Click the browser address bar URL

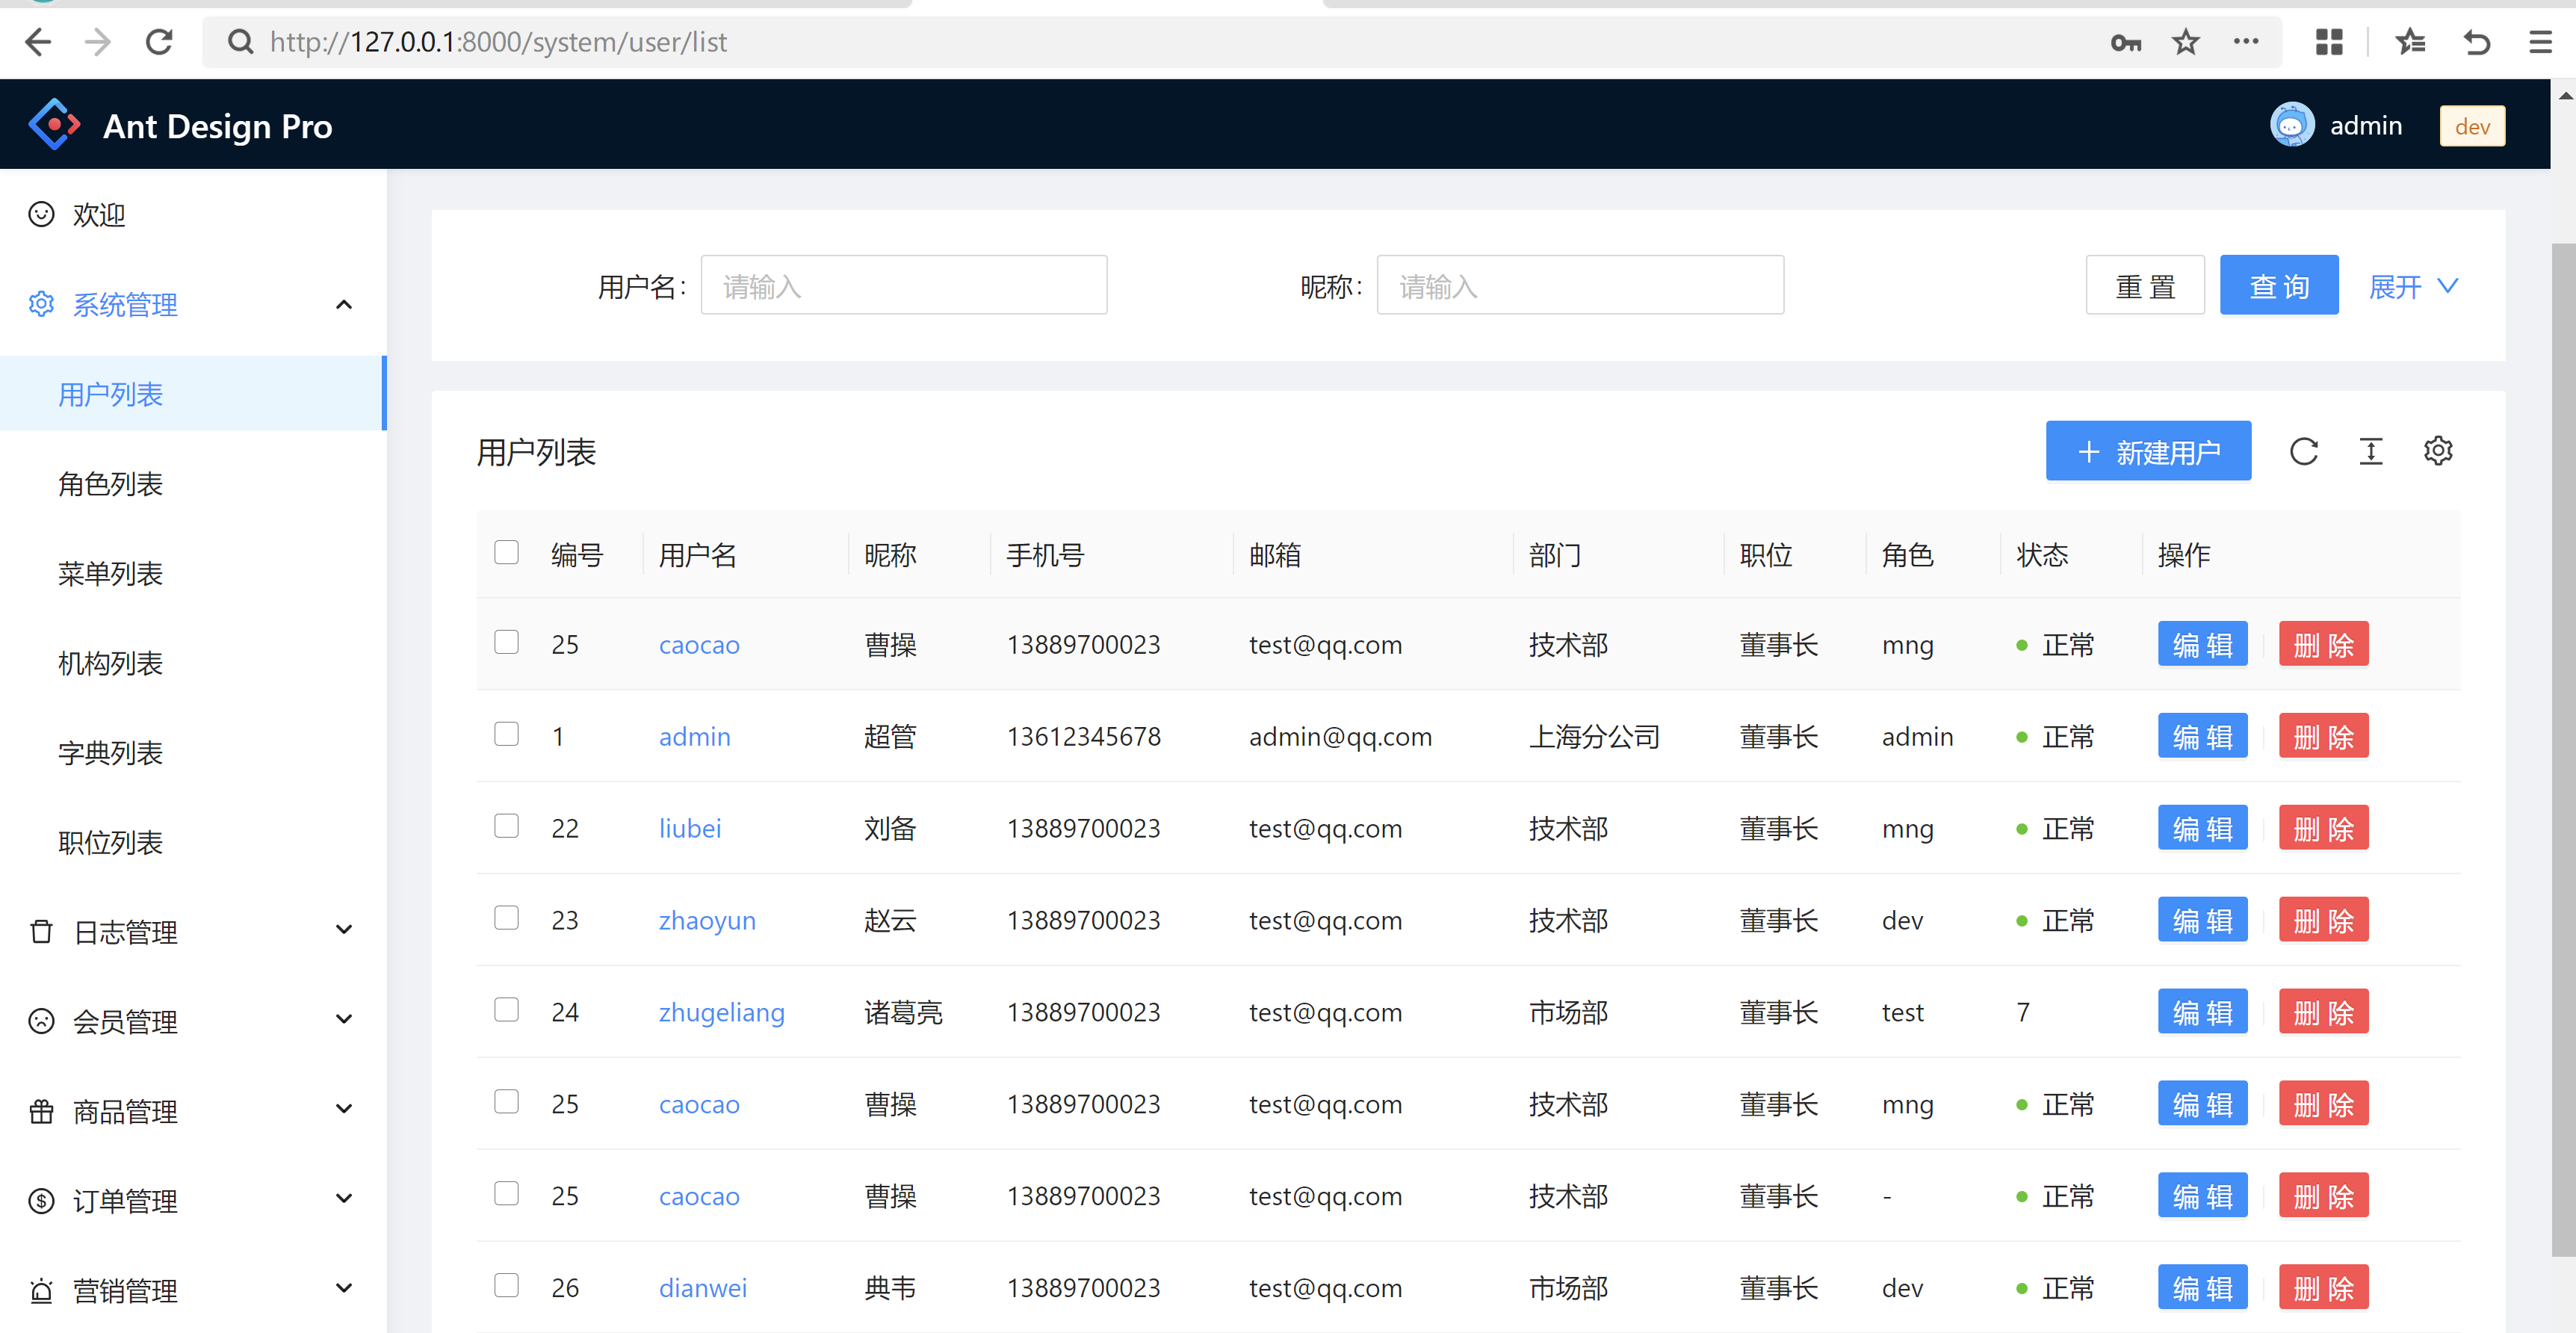tap(498, 42)
